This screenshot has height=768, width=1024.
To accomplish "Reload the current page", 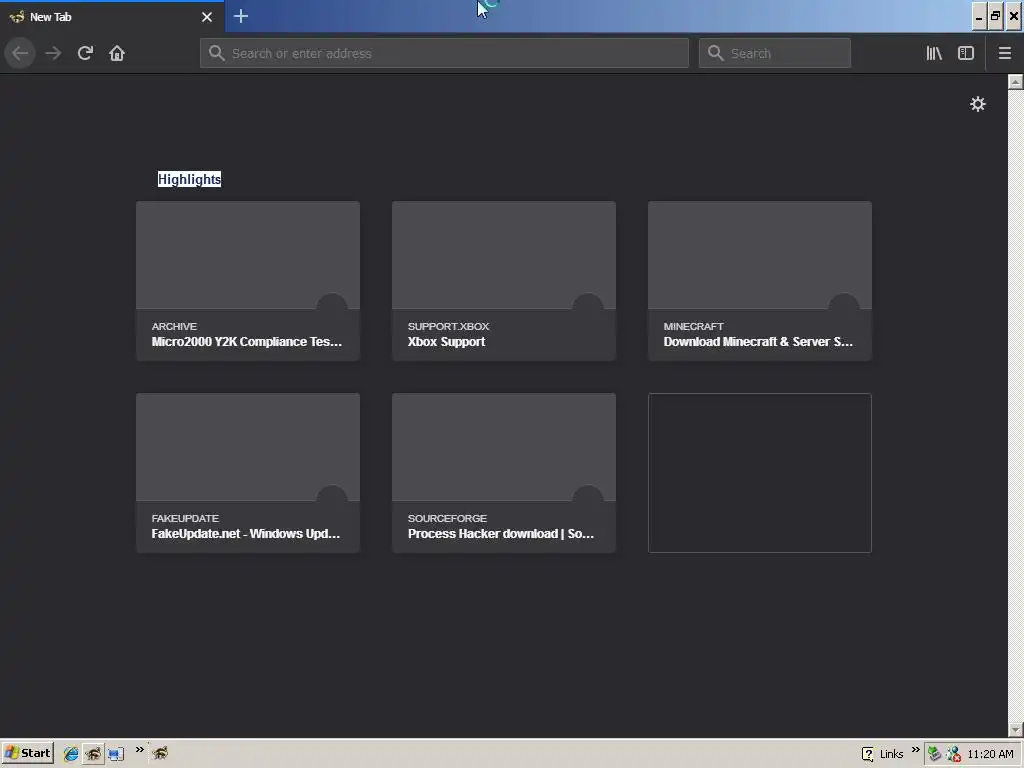I will [x=85, y=53].
